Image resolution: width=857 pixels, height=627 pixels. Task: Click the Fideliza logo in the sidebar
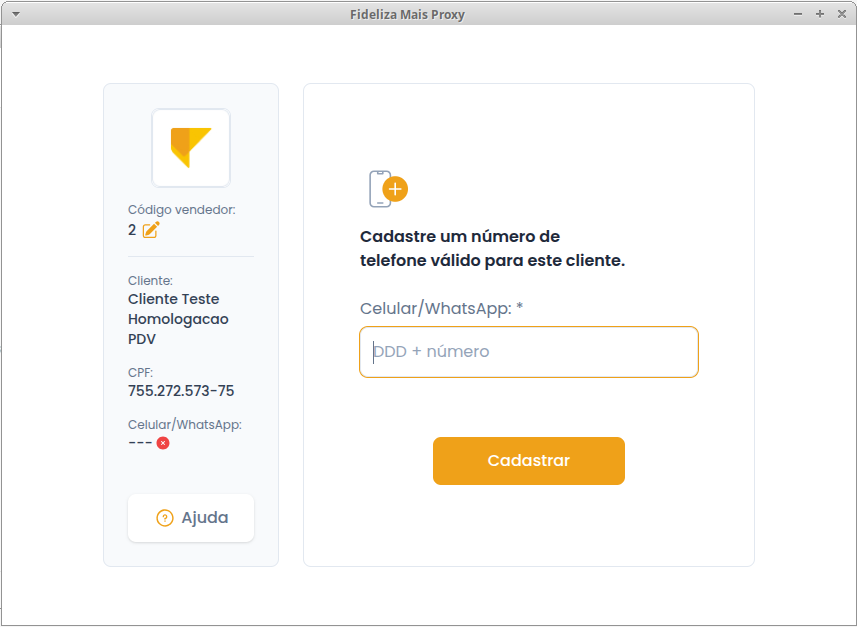click(190, 148)
